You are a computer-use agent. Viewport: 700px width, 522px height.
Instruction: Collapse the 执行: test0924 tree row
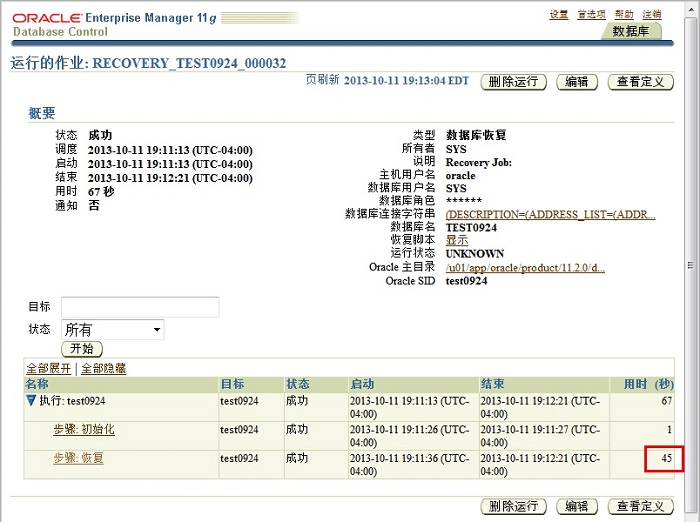click(31, 401)
